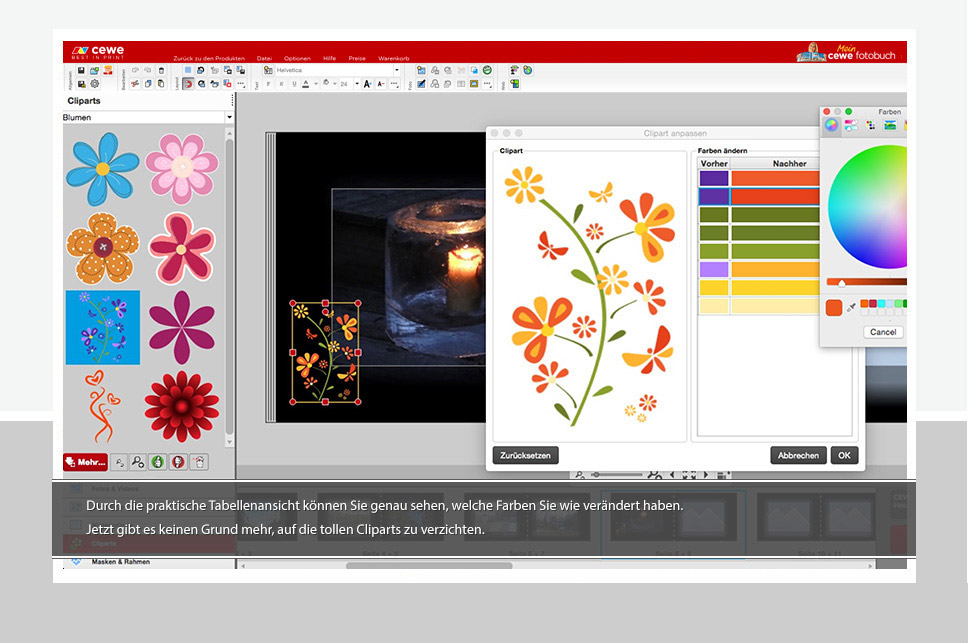Click the red thumbs-down icon below cliparts

[178, 462]
